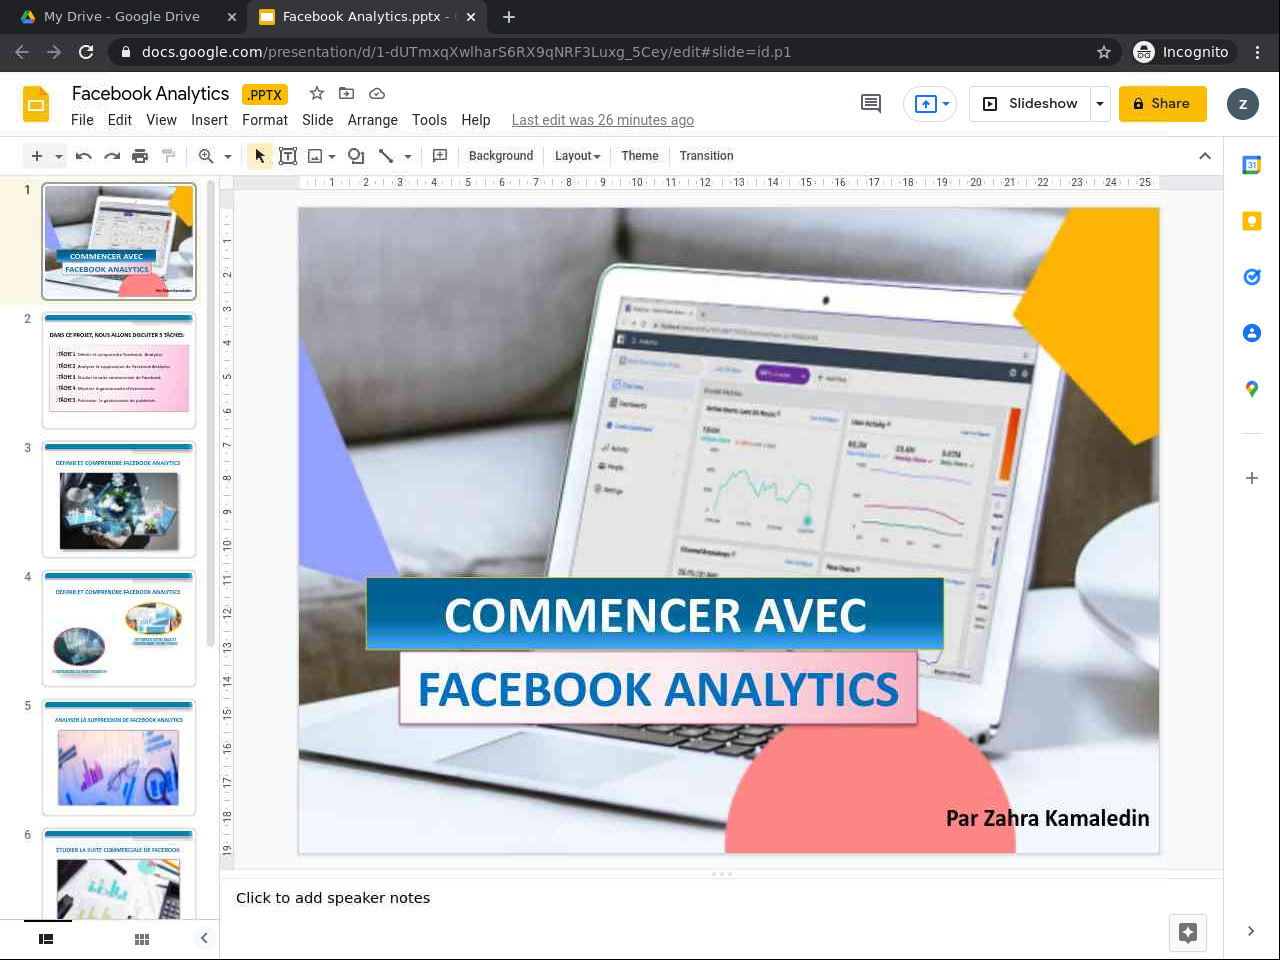The image size is (1280, 960).
Task: Select slide 3 thumbnail in filmstrip
Action: point(119,500)
